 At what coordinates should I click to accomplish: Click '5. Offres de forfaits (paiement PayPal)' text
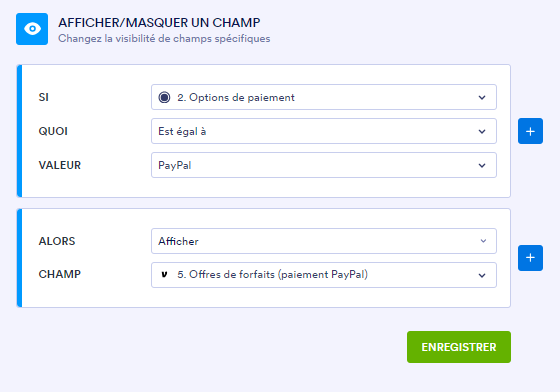coord(272,275)
